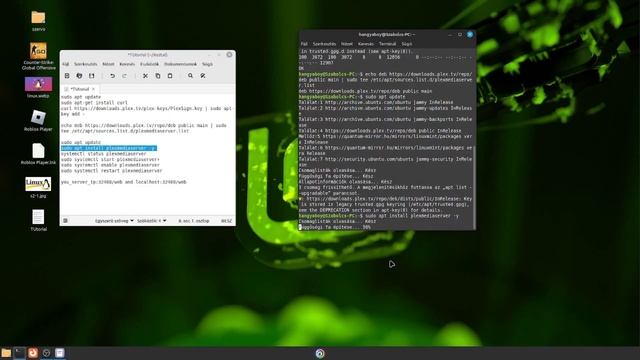The image size is (640, 360).
Task: Select the Roblox Player.lnk desktop file
Action: coord(38,154)
